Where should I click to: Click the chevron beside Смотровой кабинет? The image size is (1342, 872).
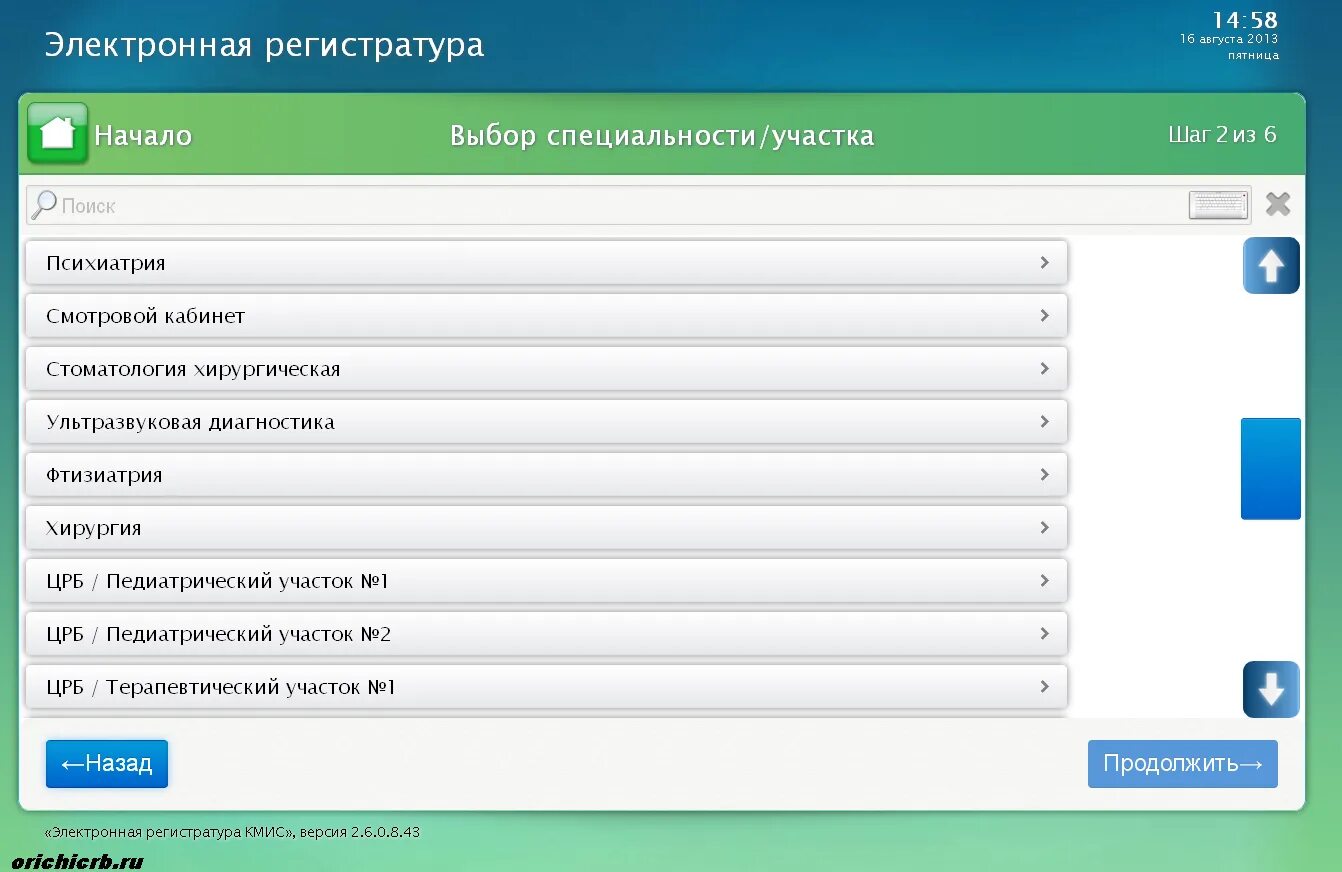[x=1045, y=315]
